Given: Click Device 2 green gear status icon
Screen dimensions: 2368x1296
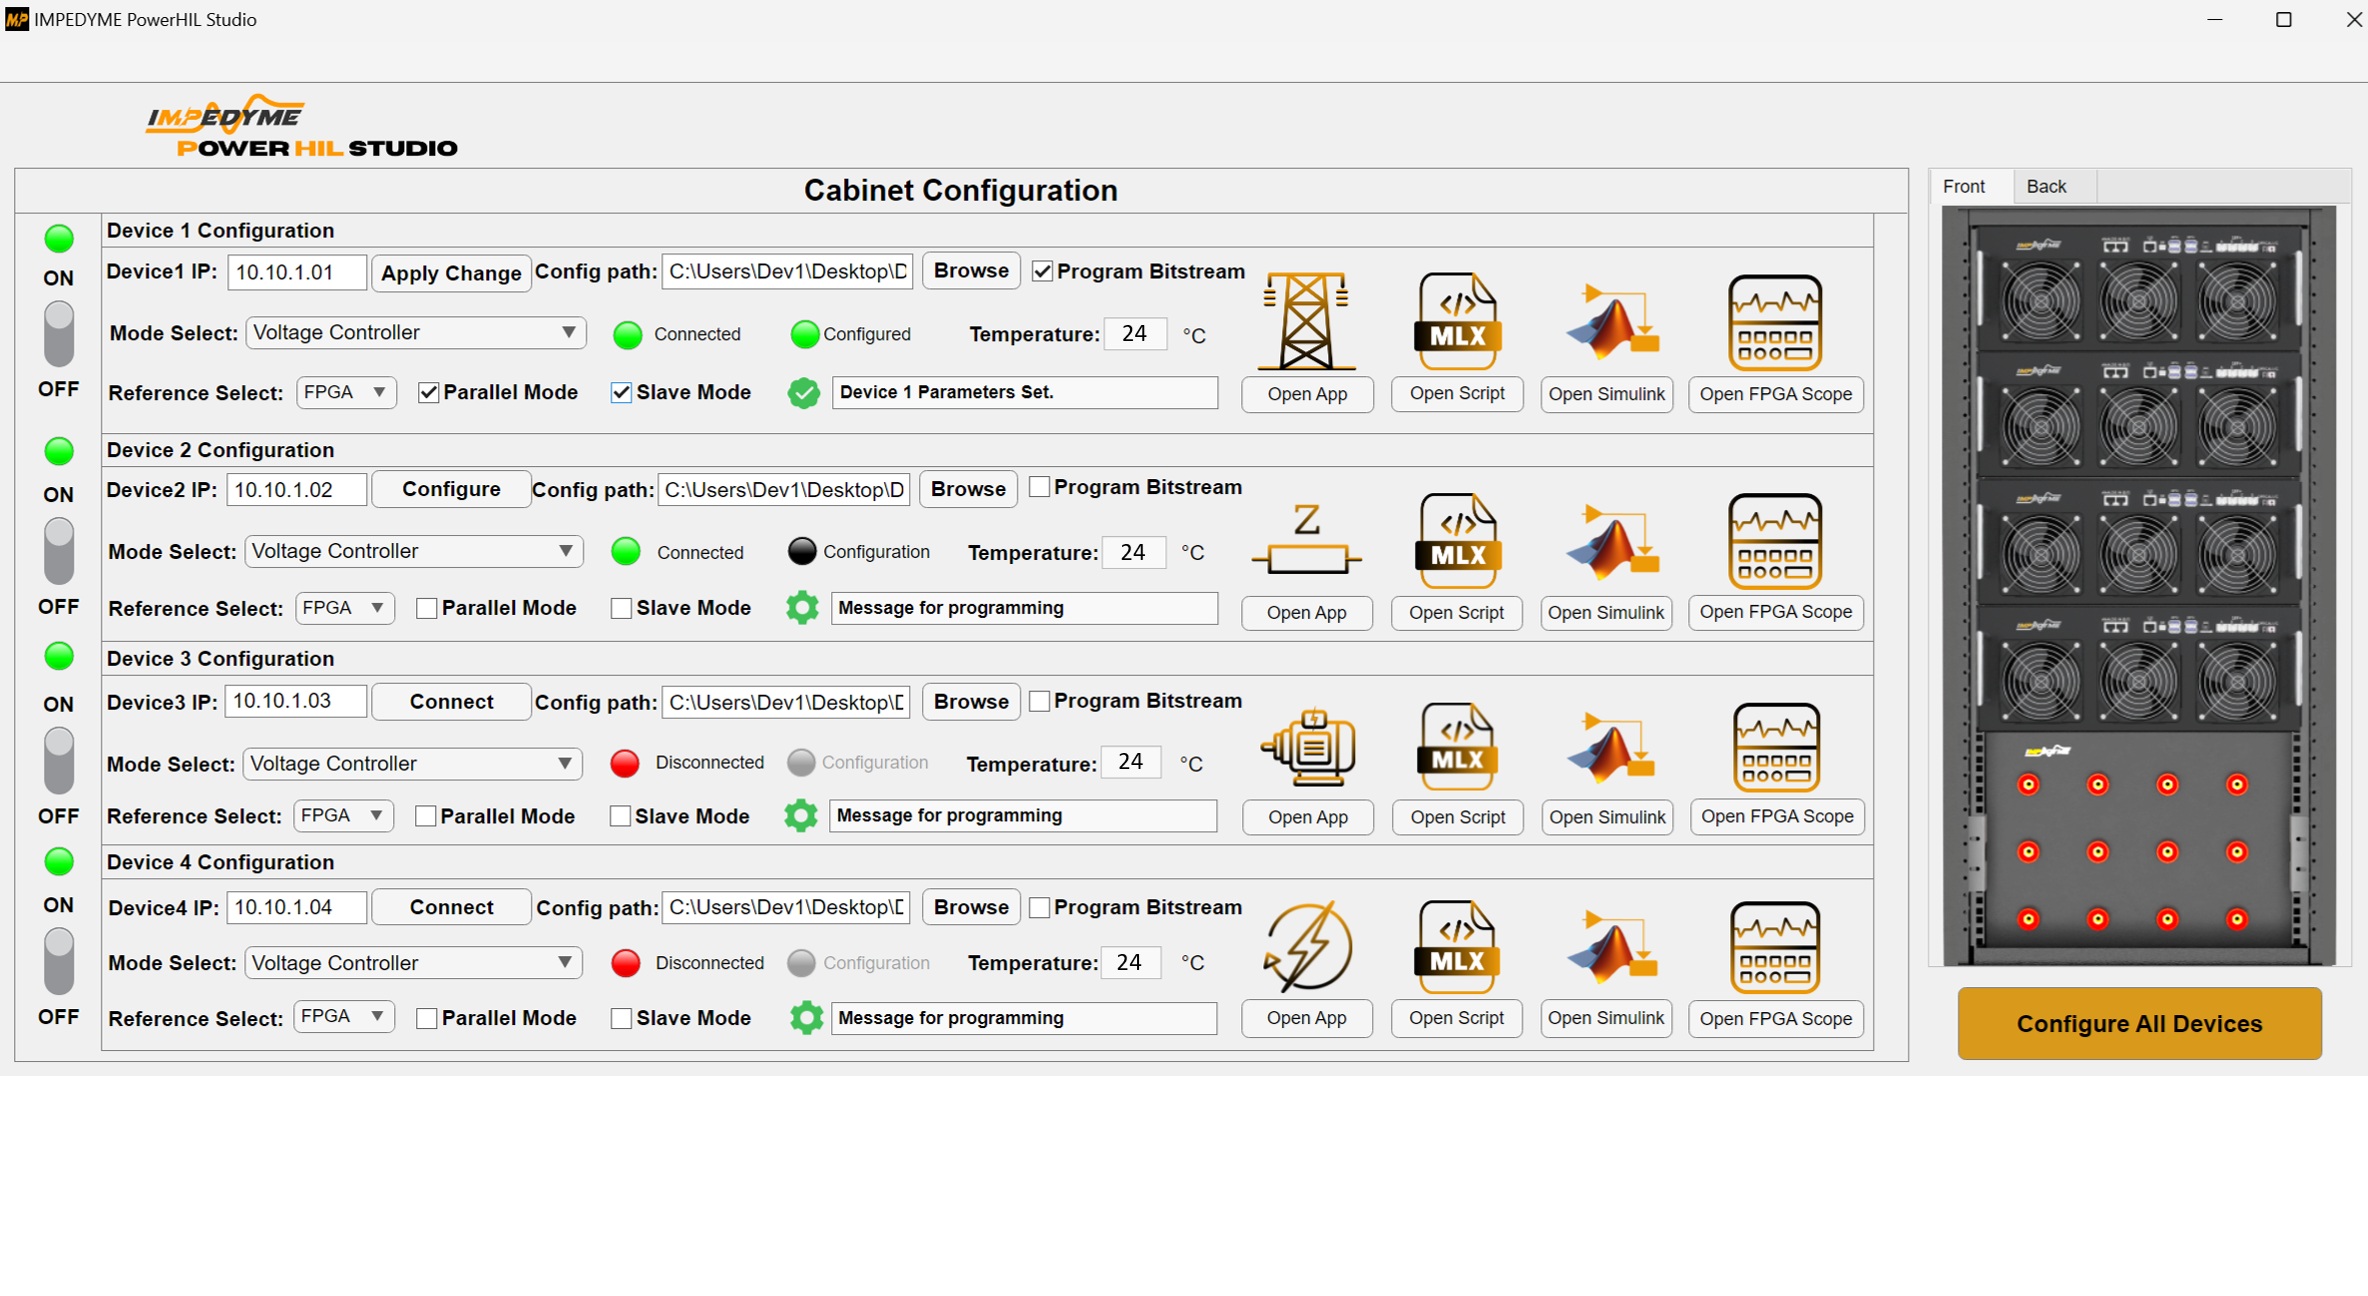Looking at the screenshot, I should (x=802, y=608).
